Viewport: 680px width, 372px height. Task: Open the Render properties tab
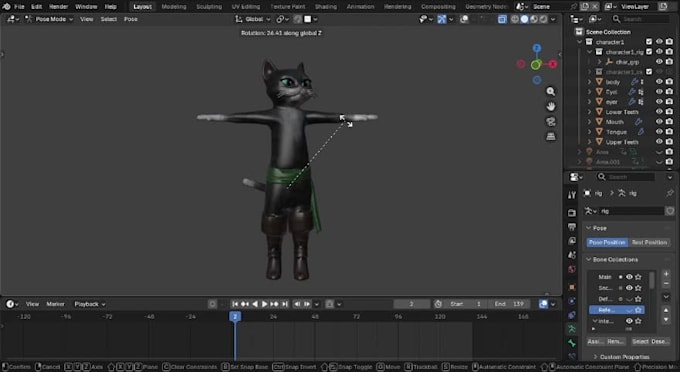coord(572,212)
